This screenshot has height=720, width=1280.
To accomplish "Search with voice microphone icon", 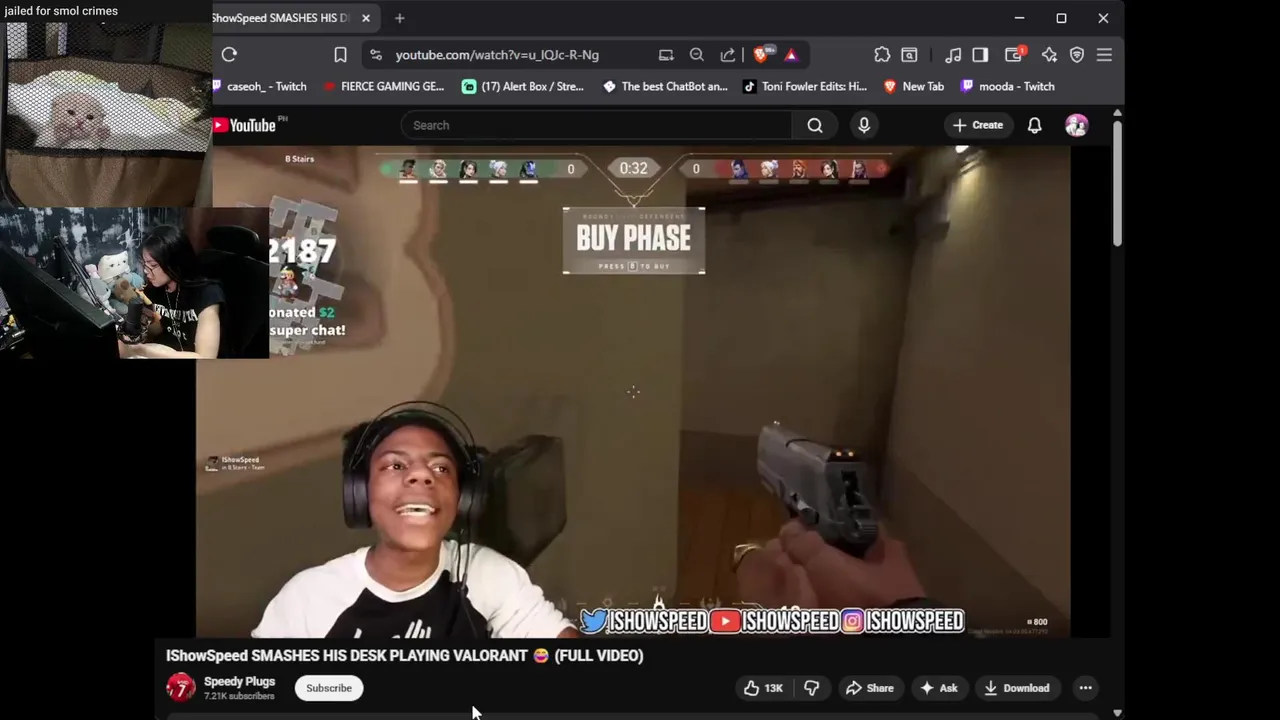I will [864, 125].
